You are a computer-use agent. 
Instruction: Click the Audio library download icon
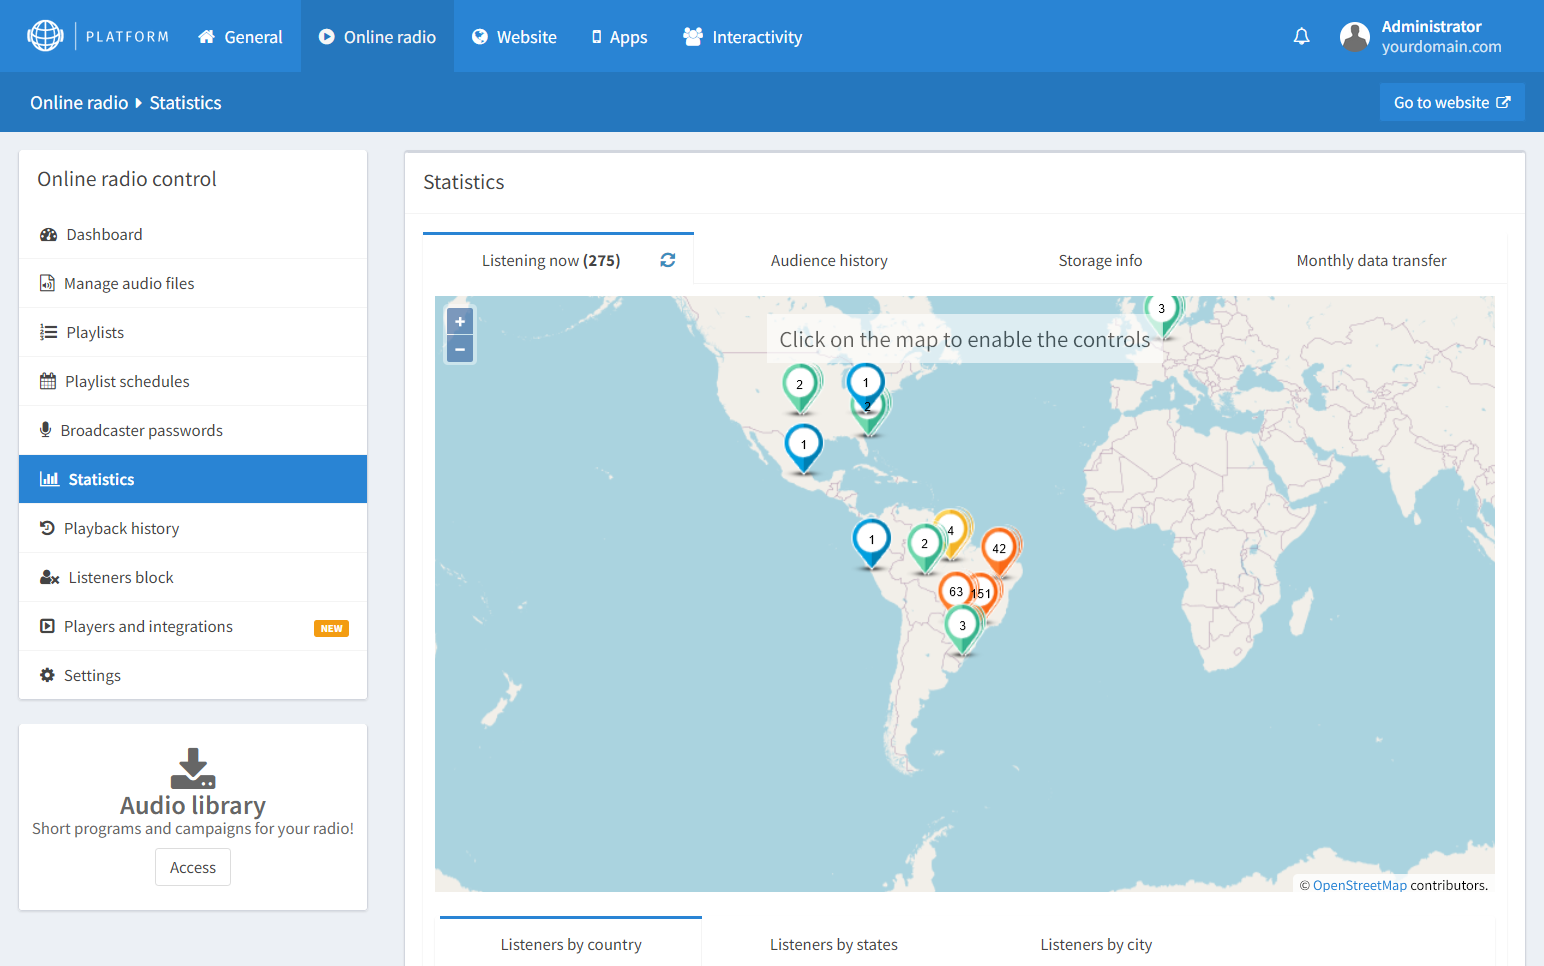pyautogui.click(x=192, y=768)
